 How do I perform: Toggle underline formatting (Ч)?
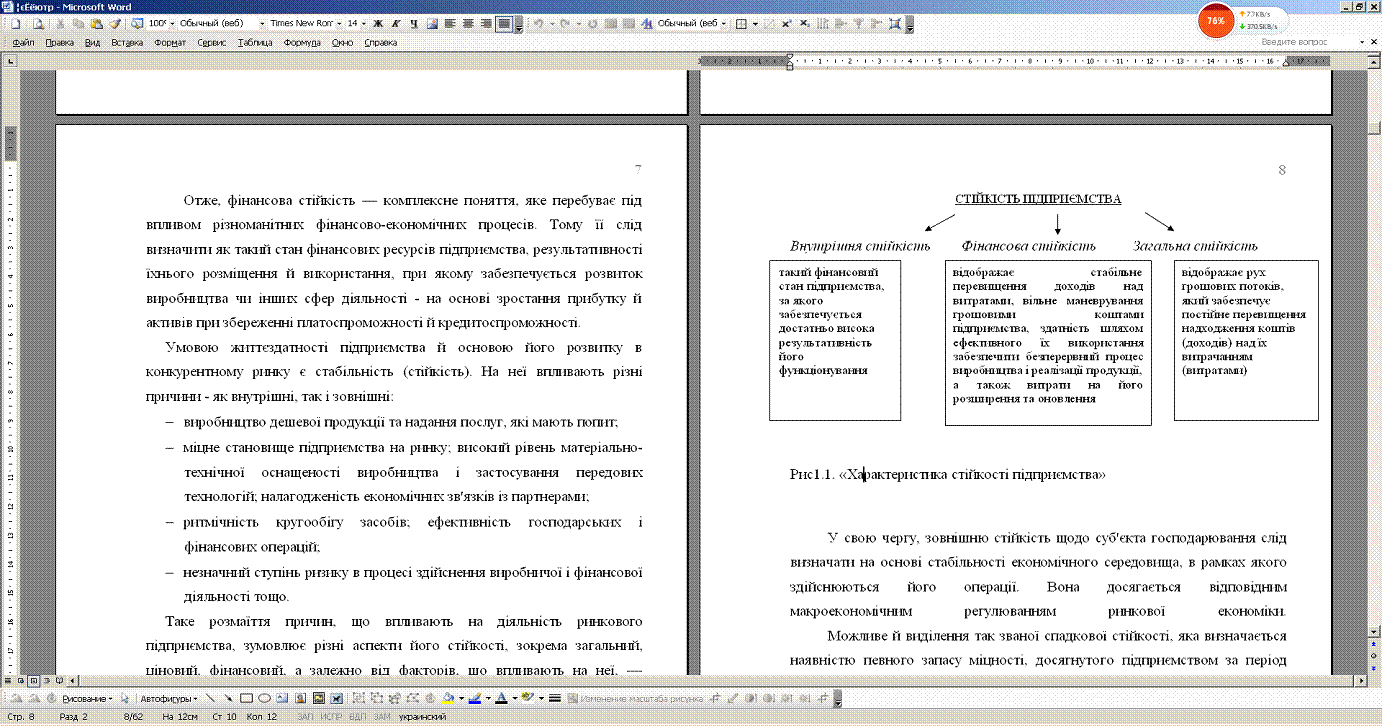[414, 23]
